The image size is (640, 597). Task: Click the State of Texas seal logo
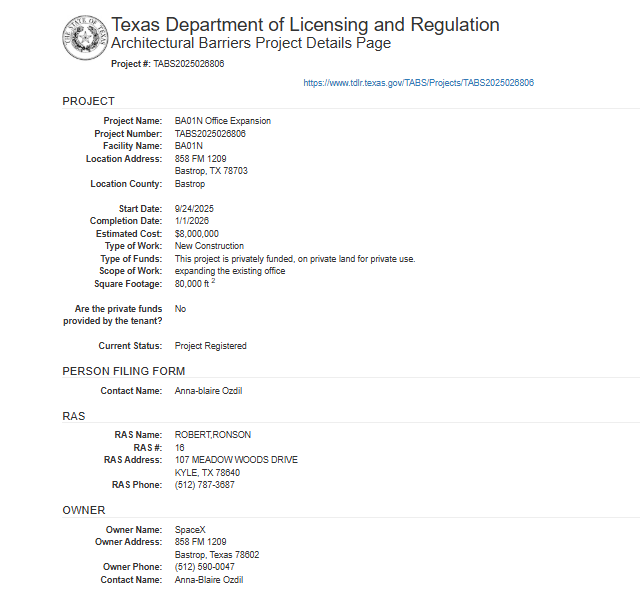[x=85, y=38]
